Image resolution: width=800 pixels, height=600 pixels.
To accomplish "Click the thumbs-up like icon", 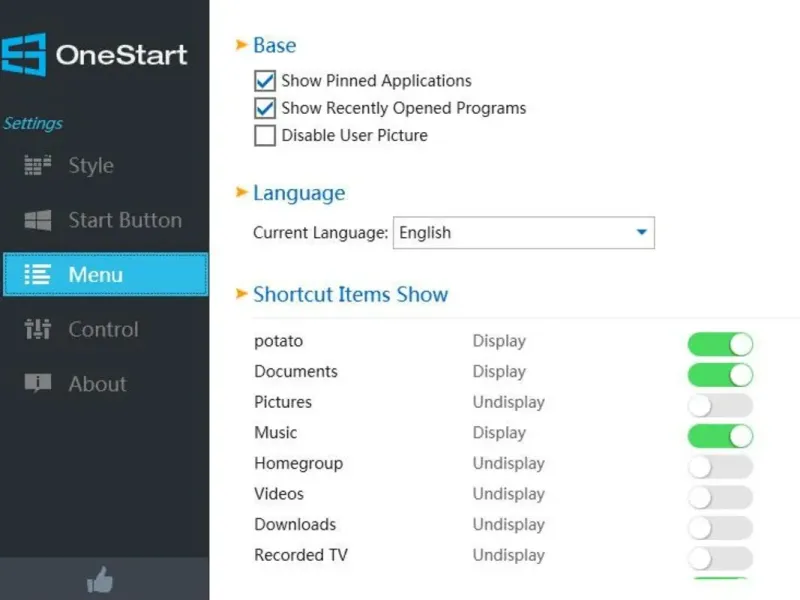I will point(100,579).
